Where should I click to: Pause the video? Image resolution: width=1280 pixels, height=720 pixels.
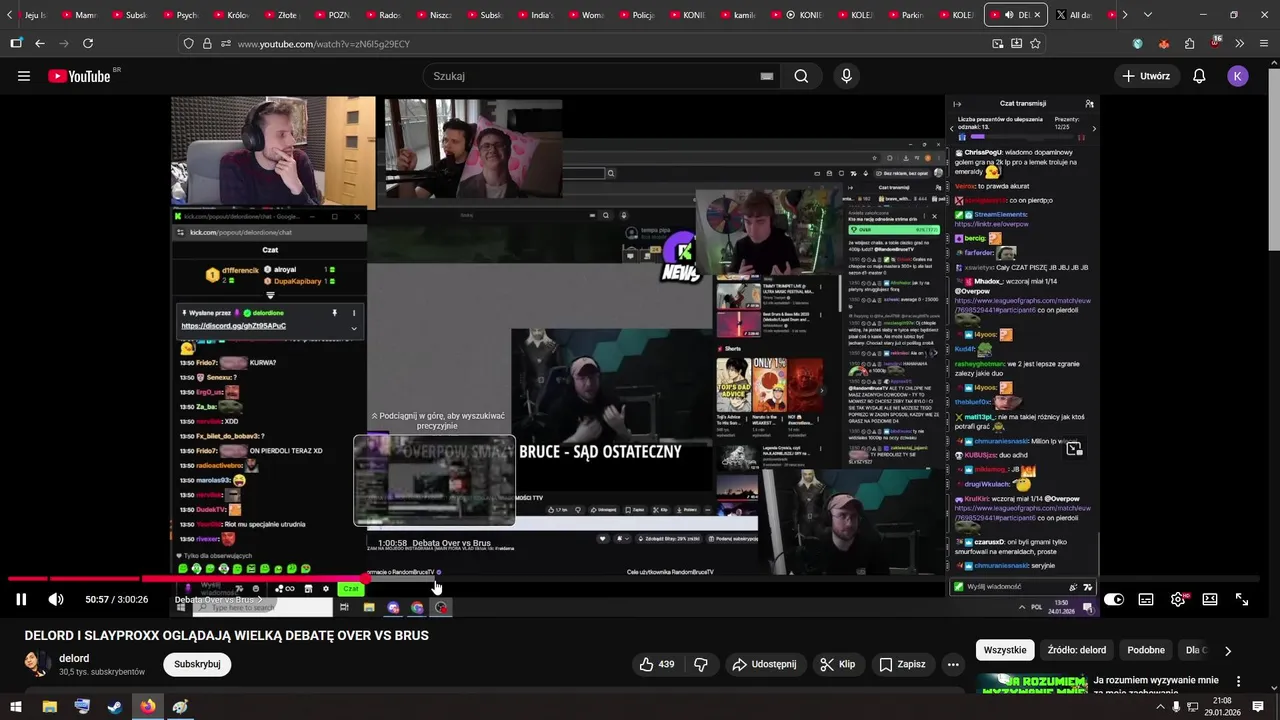click(x=21, y=599)
